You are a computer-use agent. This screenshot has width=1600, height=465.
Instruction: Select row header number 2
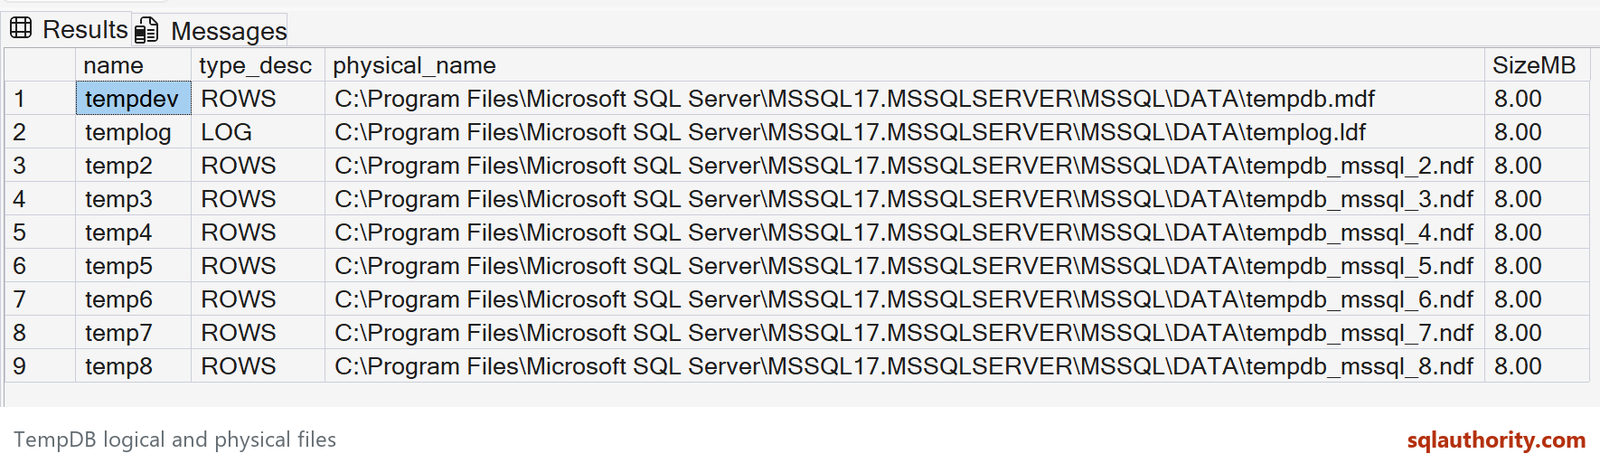(40, 132)
